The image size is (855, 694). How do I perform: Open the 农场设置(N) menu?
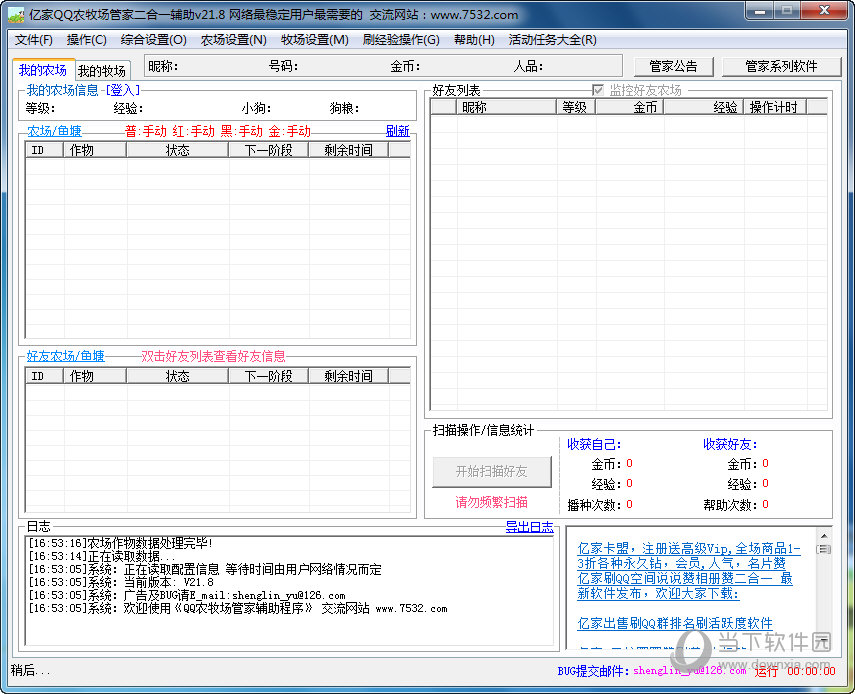pos(233,40)
